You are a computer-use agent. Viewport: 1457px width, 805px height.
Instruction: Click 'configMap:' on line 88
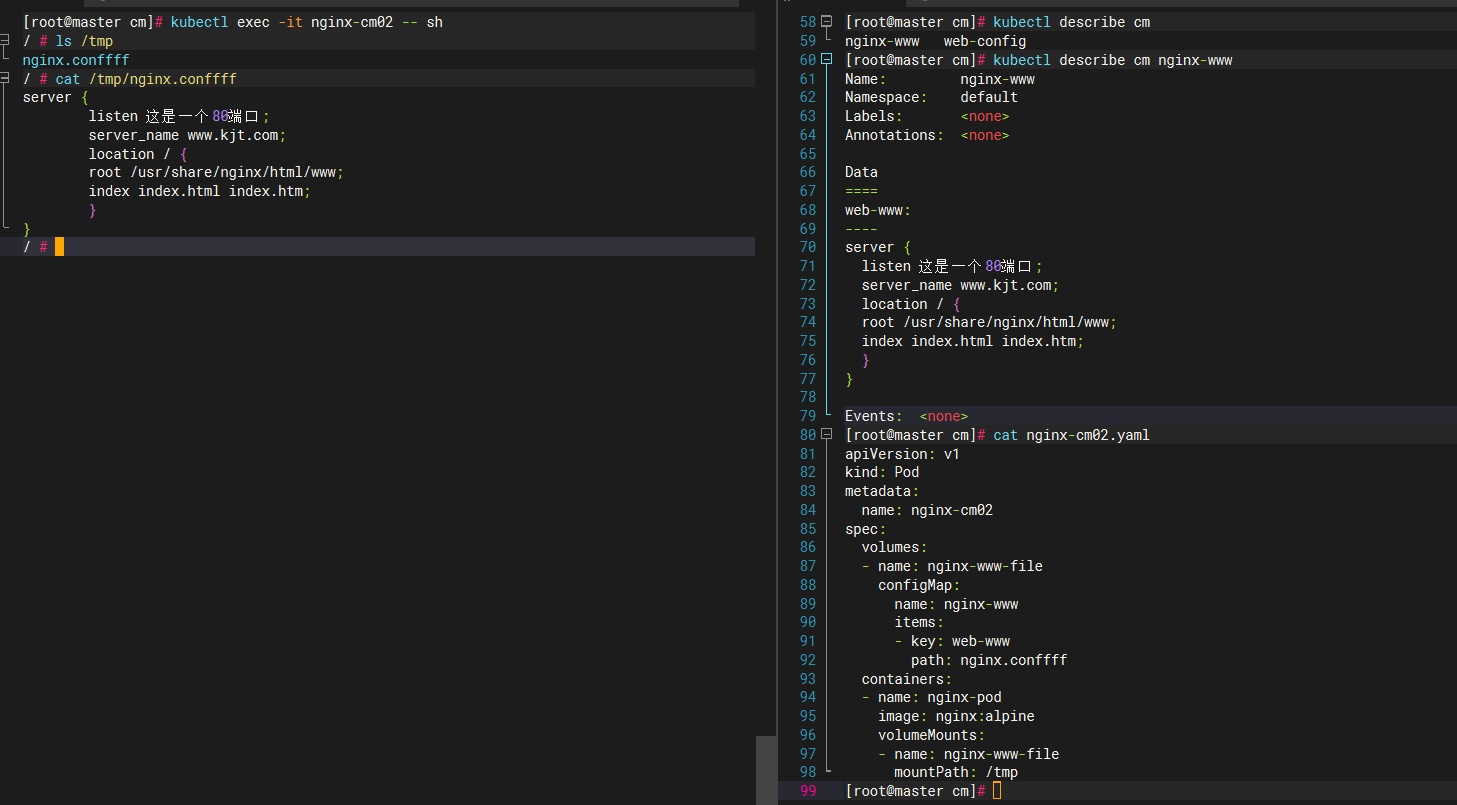tap(919, 585)
